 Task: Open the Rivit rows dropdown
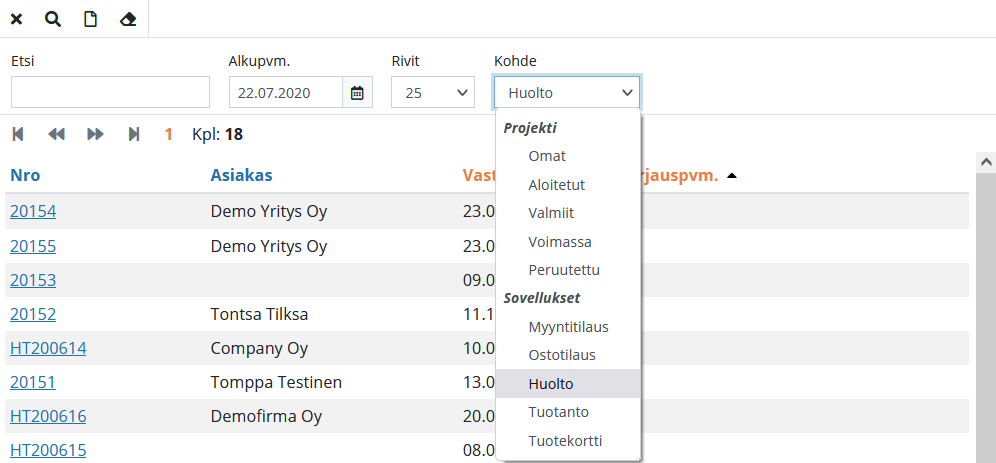click(433, 93)
